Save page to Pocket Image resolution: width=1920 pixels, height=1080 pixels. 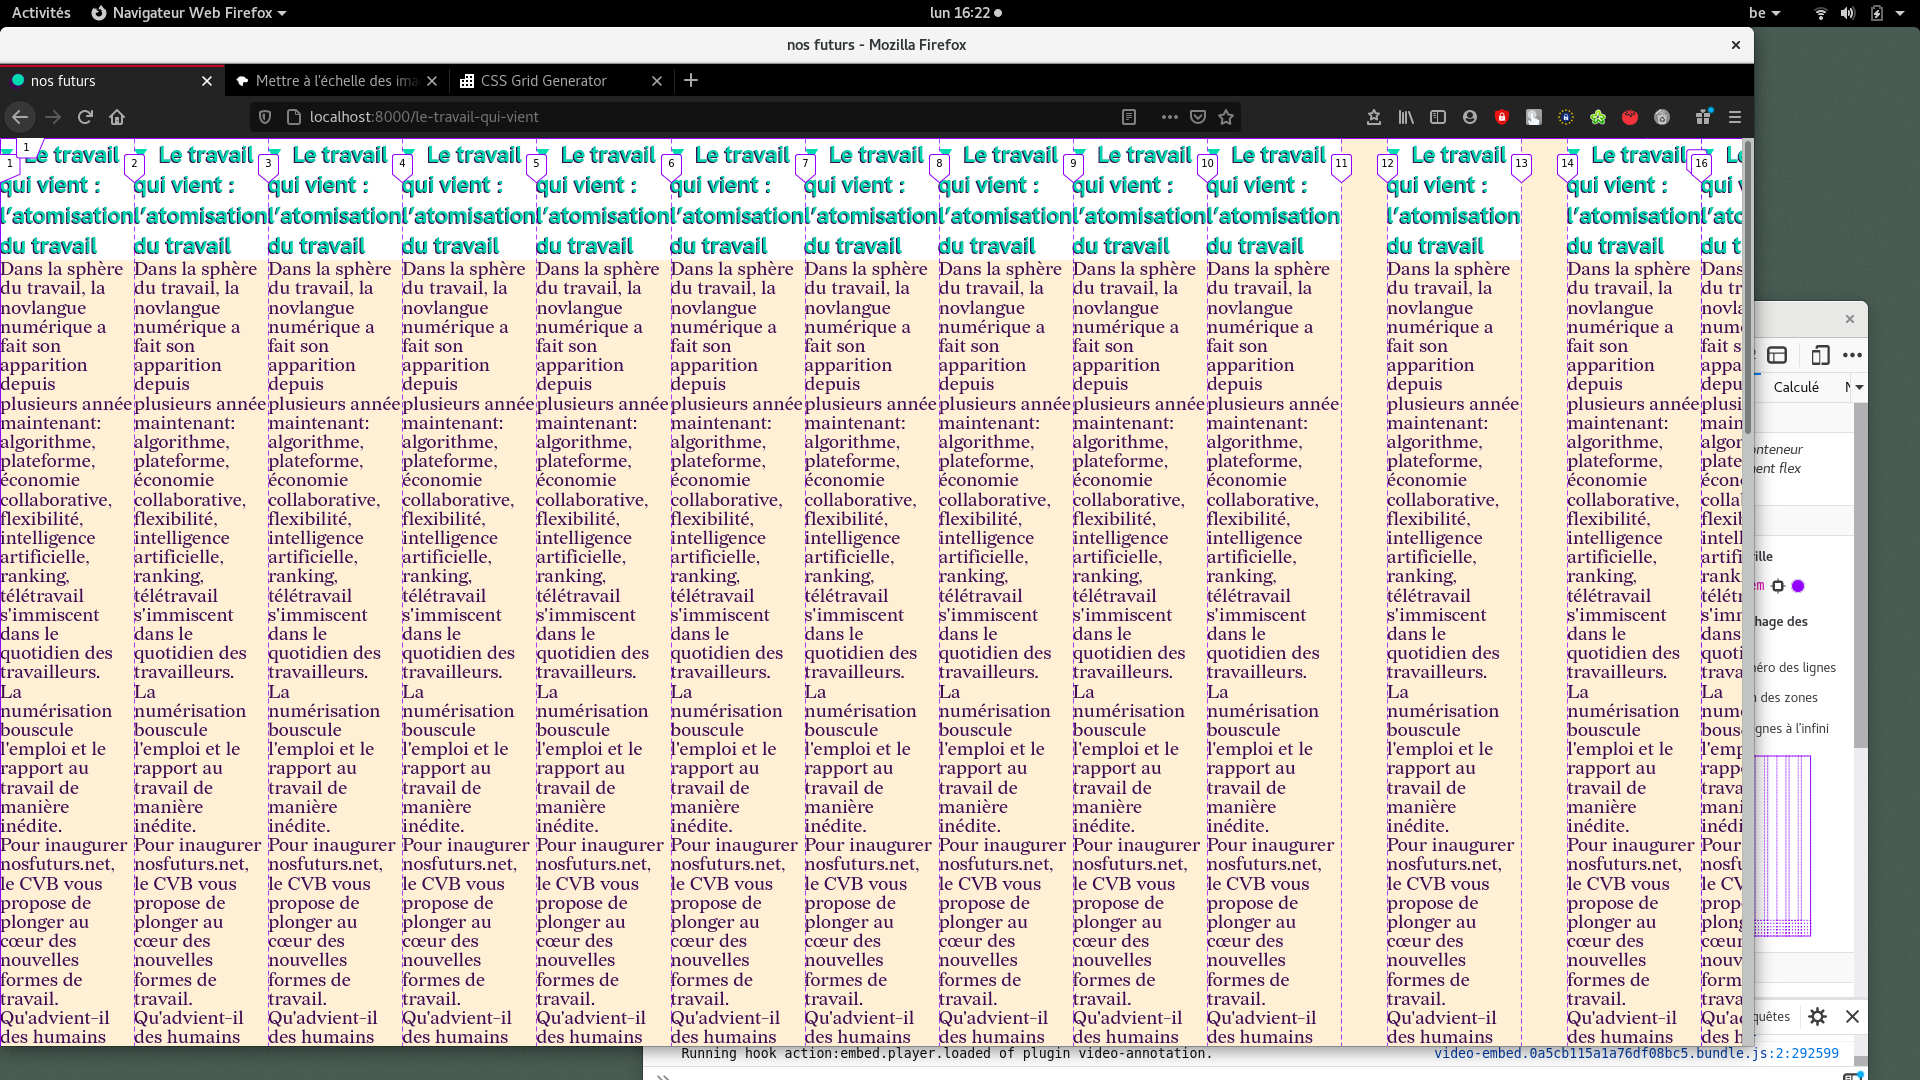coord(1198,117)
